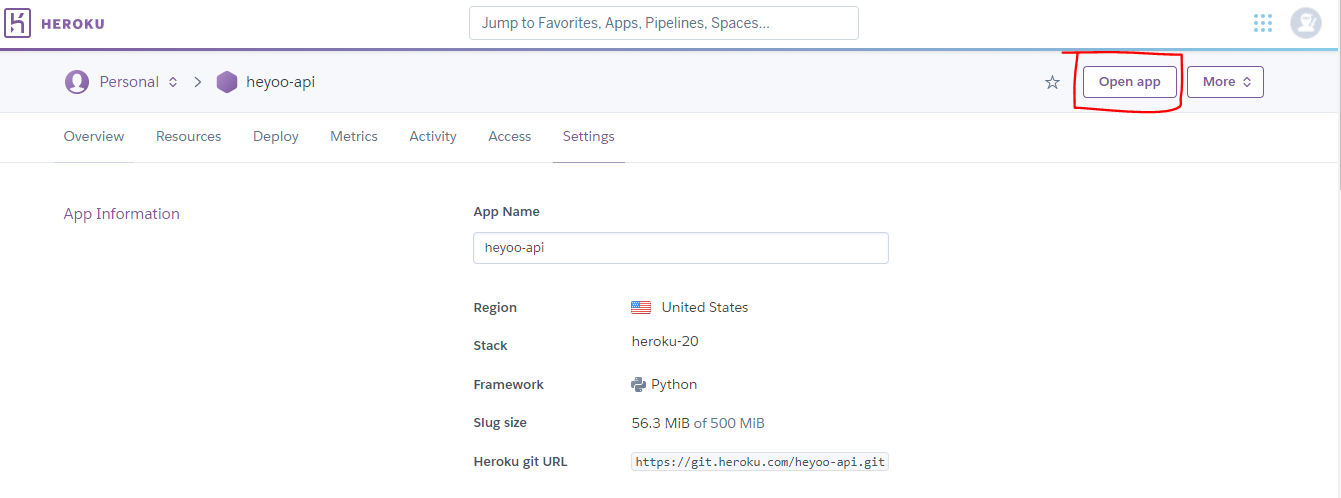
Task: View the Metrics tab
Action: [x=354, y=136]
